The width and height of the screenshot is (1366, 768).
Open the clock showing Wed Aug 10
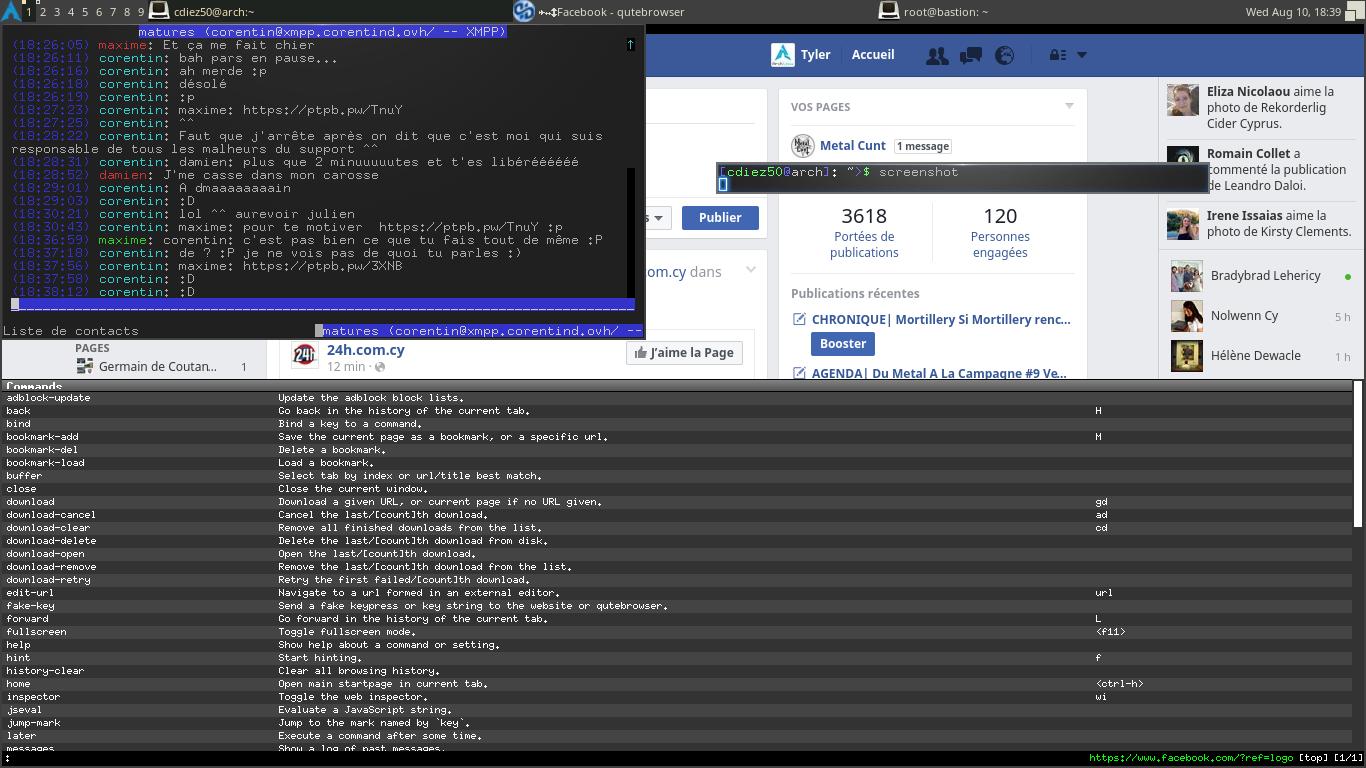pos(1293,12)
